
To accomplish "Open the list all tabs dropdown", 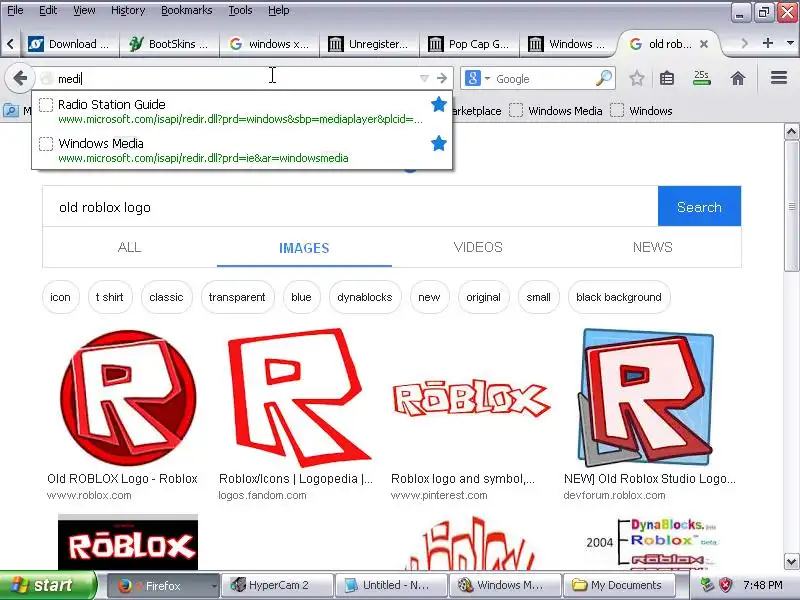I will coord(790,43).
